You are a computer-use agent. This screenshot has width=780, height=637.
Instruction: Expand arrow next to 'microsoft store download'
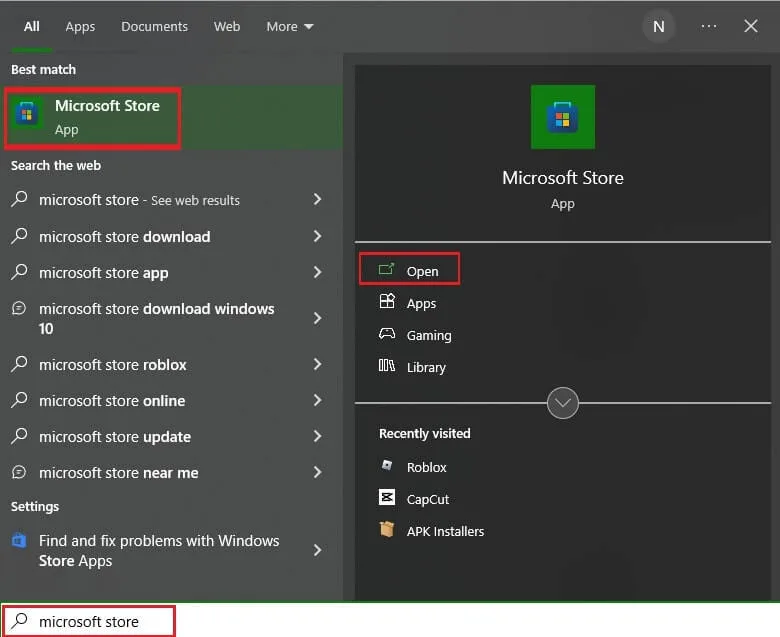pos(317,236)
